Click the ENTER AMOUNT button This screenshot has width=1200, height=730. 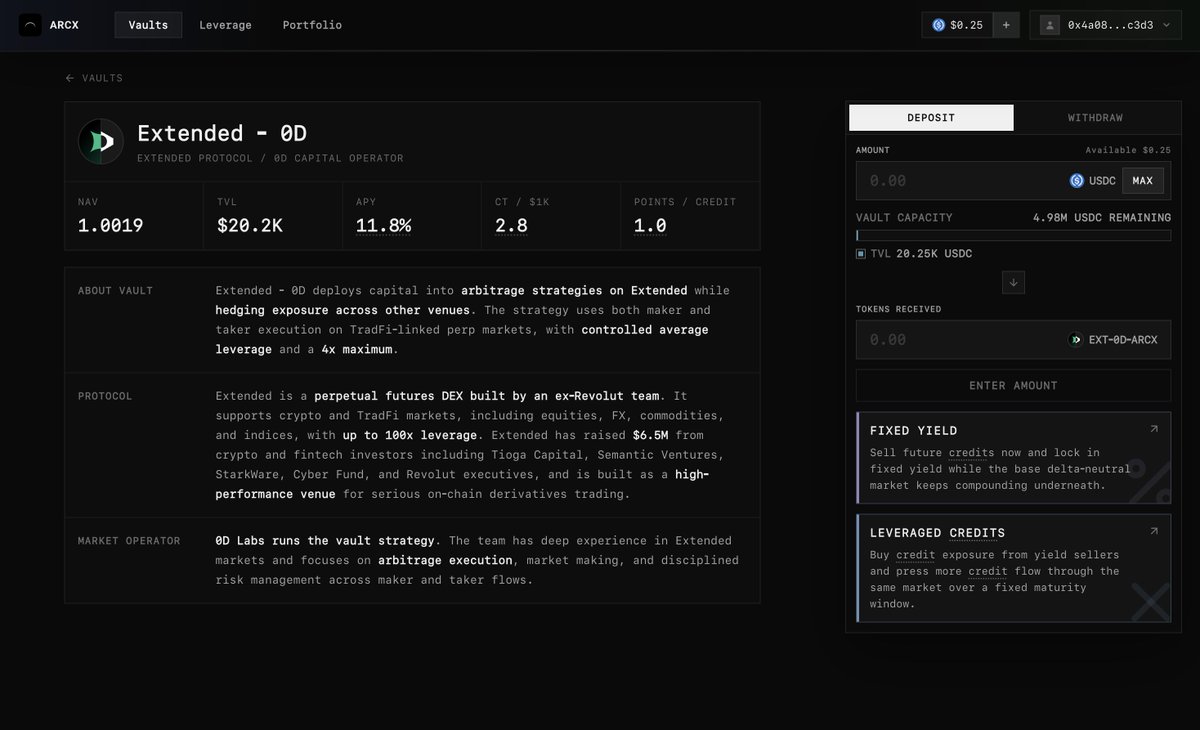click(1013, 386)
